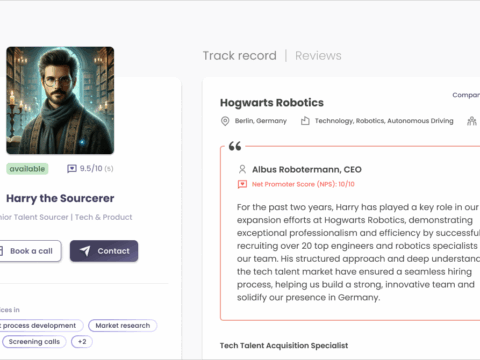Click the team size people icon

[472, 121]
